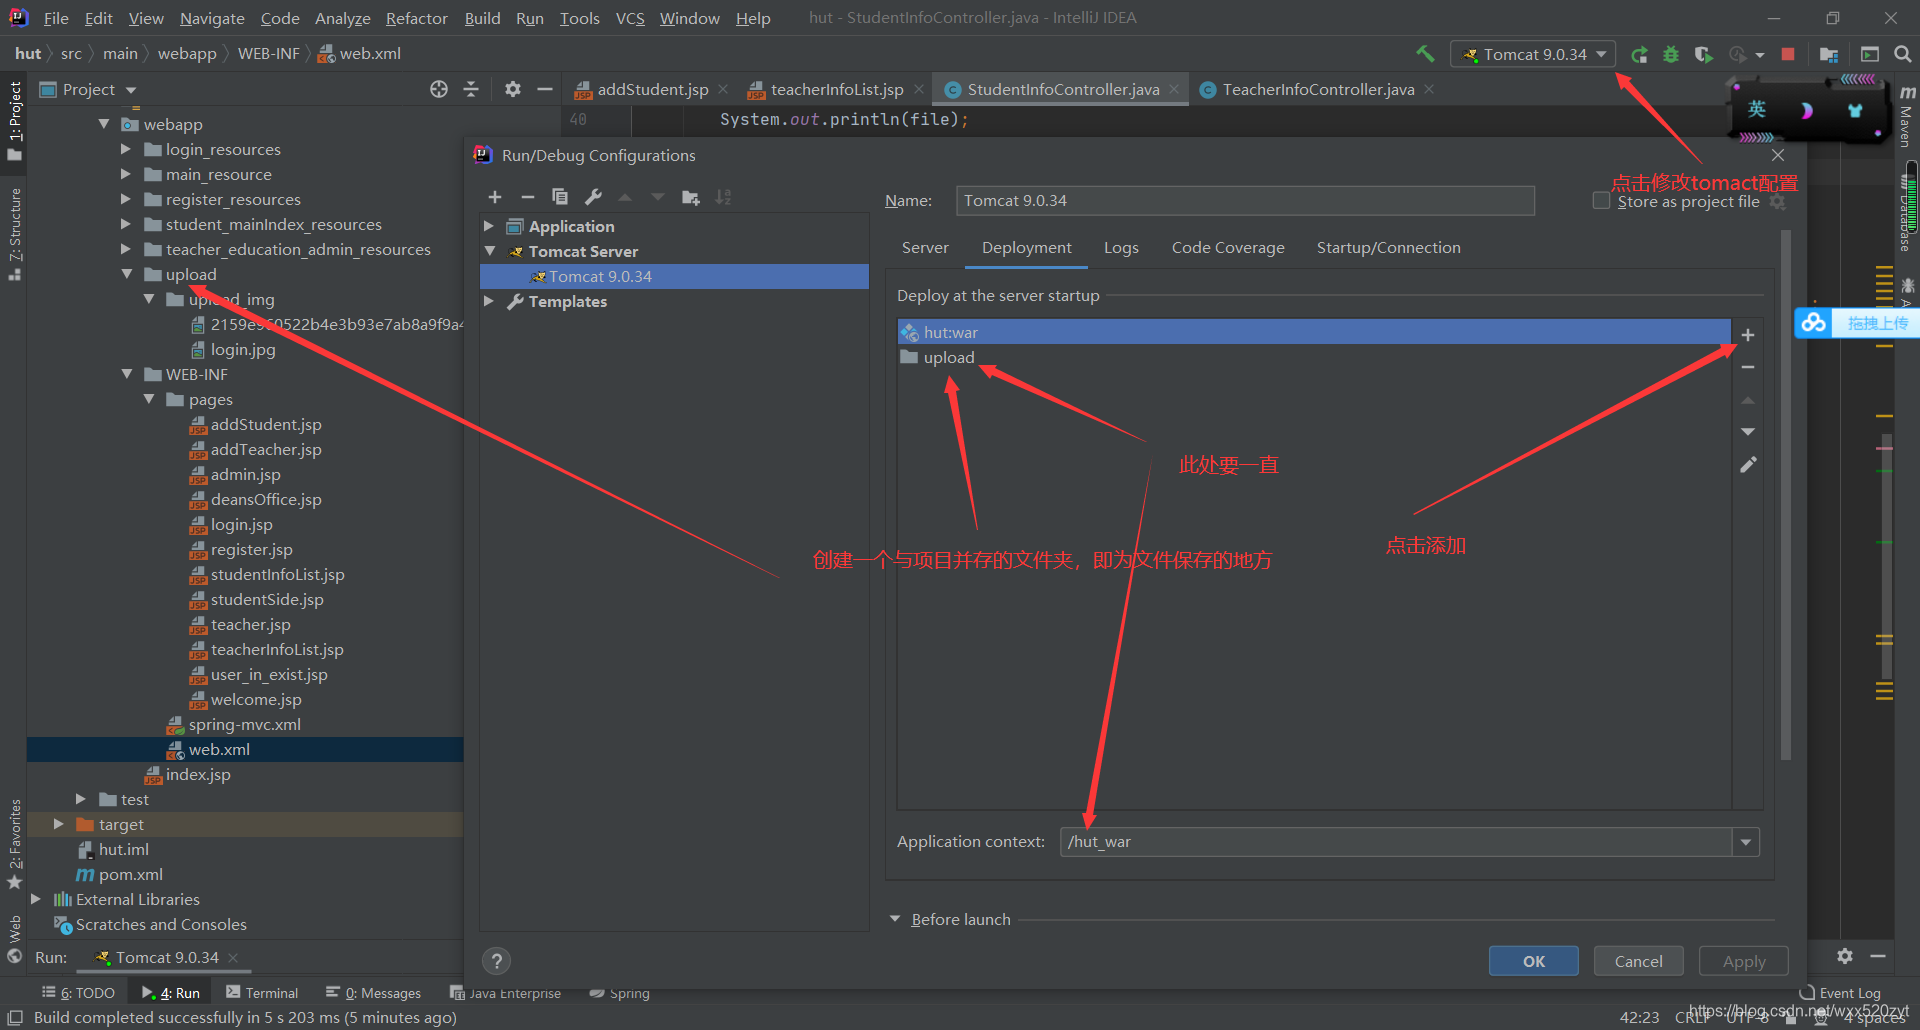1920x1030 pixels.
Task: Click the Name input field
Action: click(x=1245, y=201)
